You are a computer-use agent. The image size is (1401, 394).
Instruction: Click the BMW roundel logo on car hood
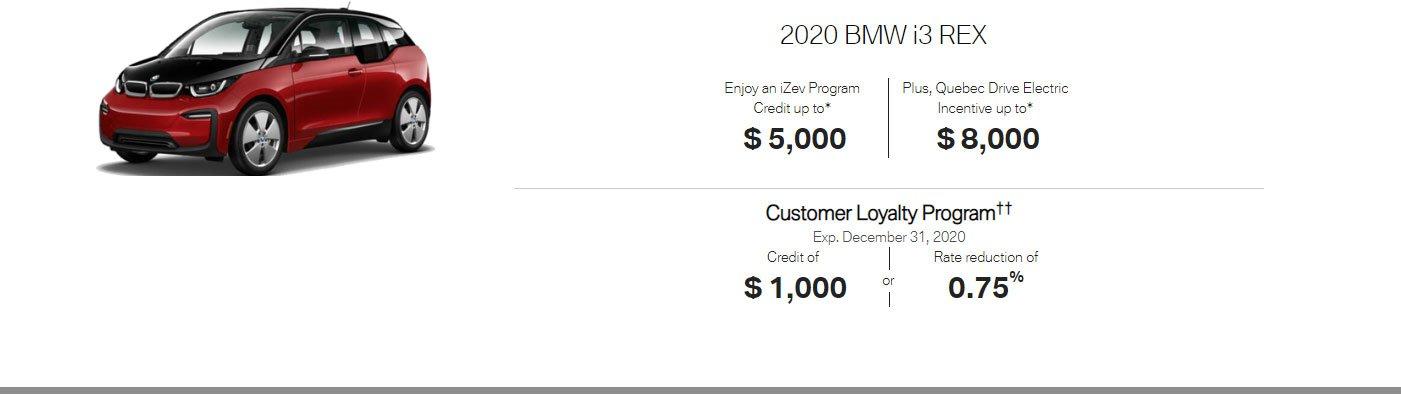tap(153, 78)
